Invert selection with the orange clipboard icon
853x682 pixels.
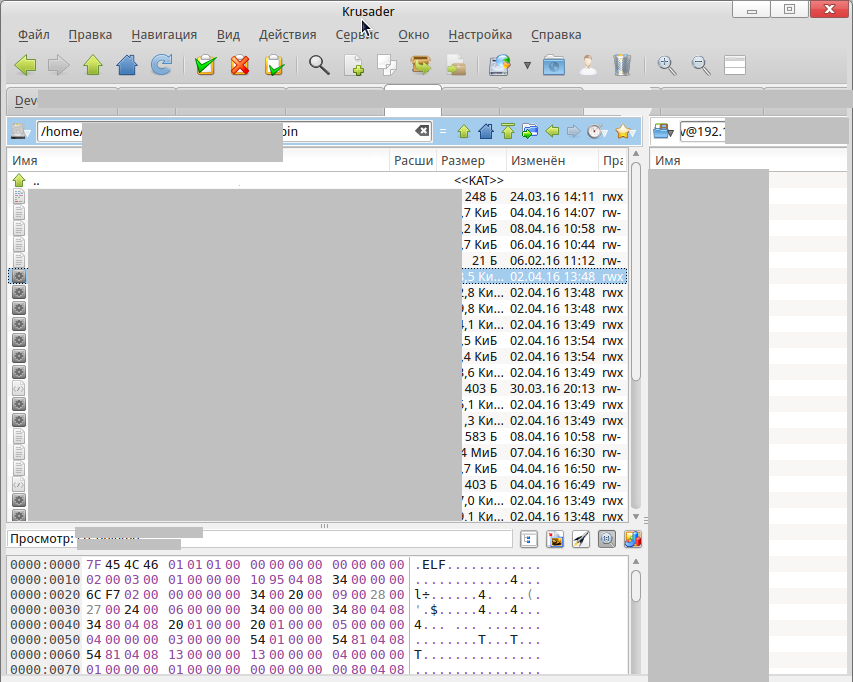point(274,65)
